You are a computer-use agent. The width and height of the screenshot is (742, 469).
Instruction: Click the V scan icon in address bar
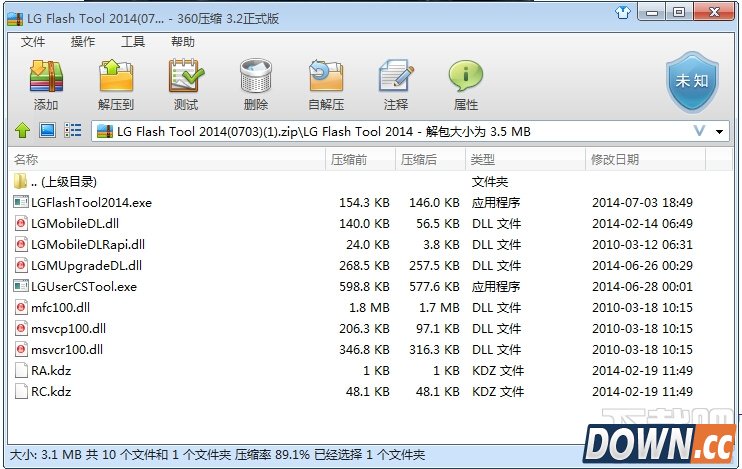(x=699, y=131)
